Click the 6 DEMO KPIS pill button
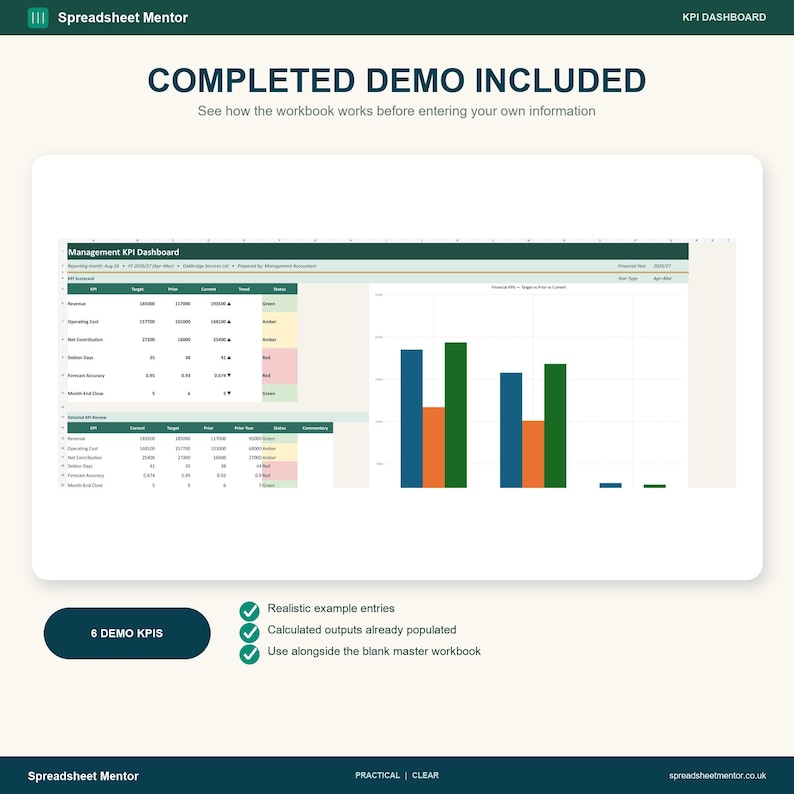This screenshot has height=794, width=794. click(x=127, y=633)
